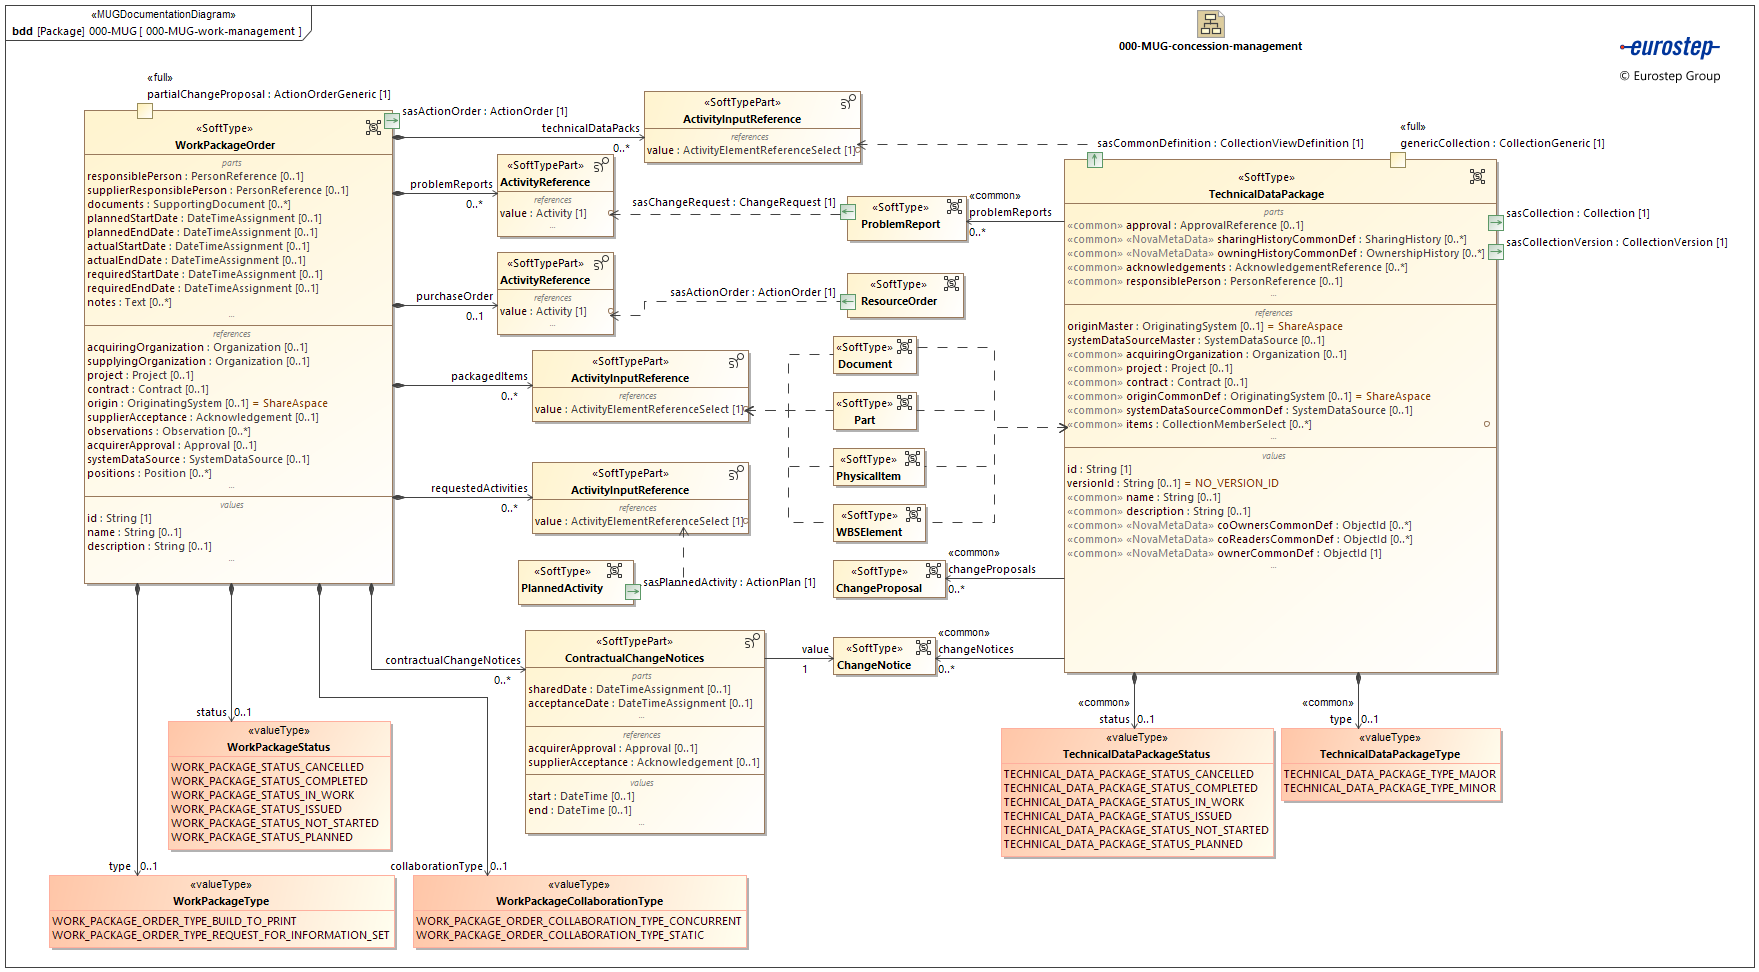Click the Document block's SoftType icon

click(x=904, y=347)
